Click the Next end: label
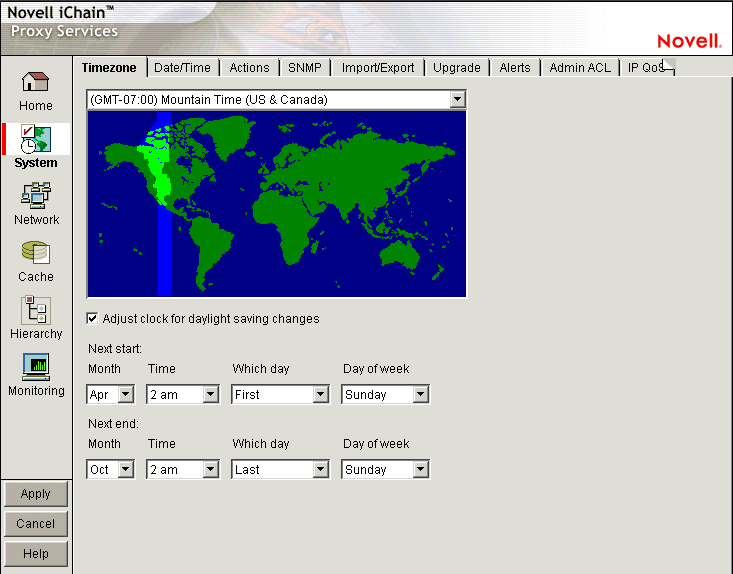This screenshot has height=574, width=733. [113, 423]
